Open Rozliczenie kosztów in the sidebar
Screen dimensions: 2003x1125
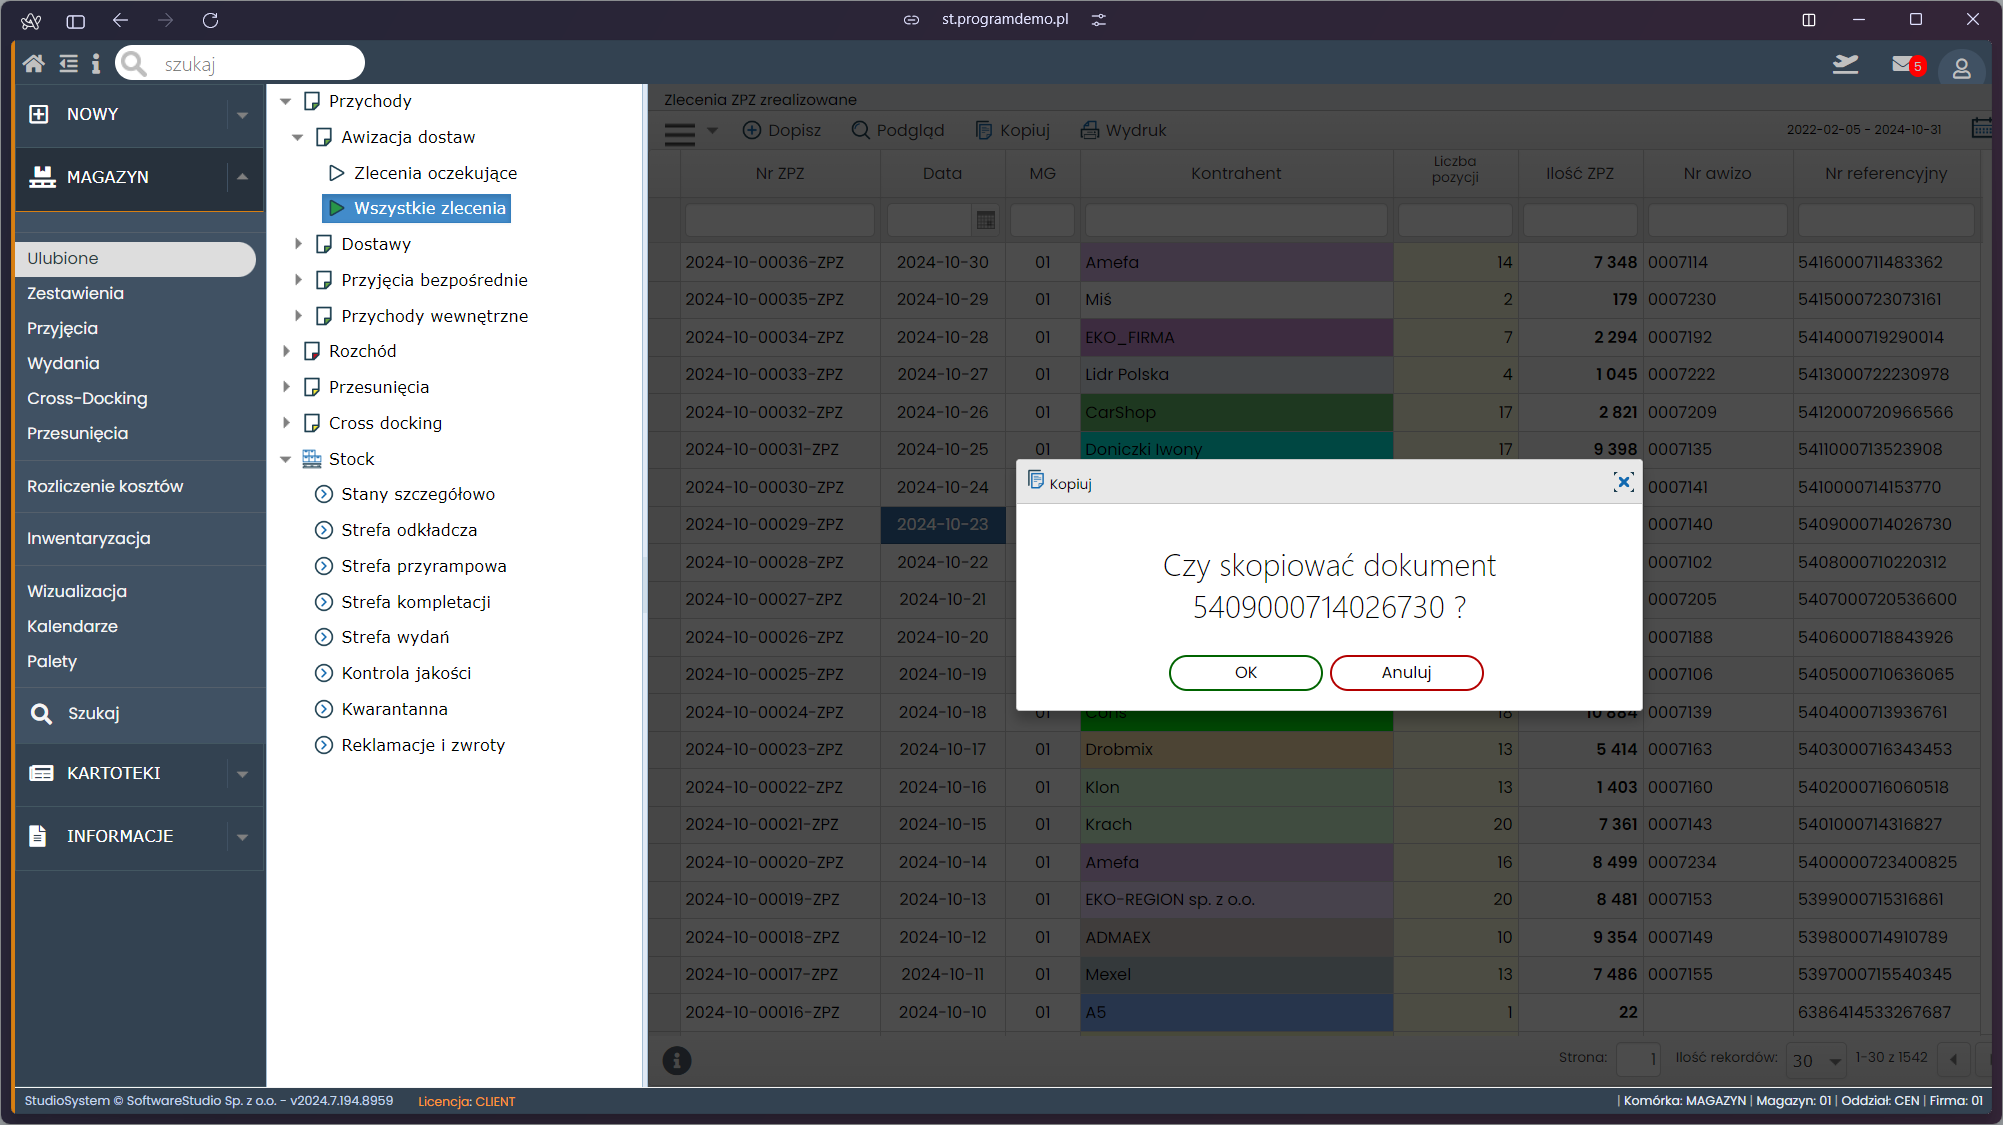[105, 486]
